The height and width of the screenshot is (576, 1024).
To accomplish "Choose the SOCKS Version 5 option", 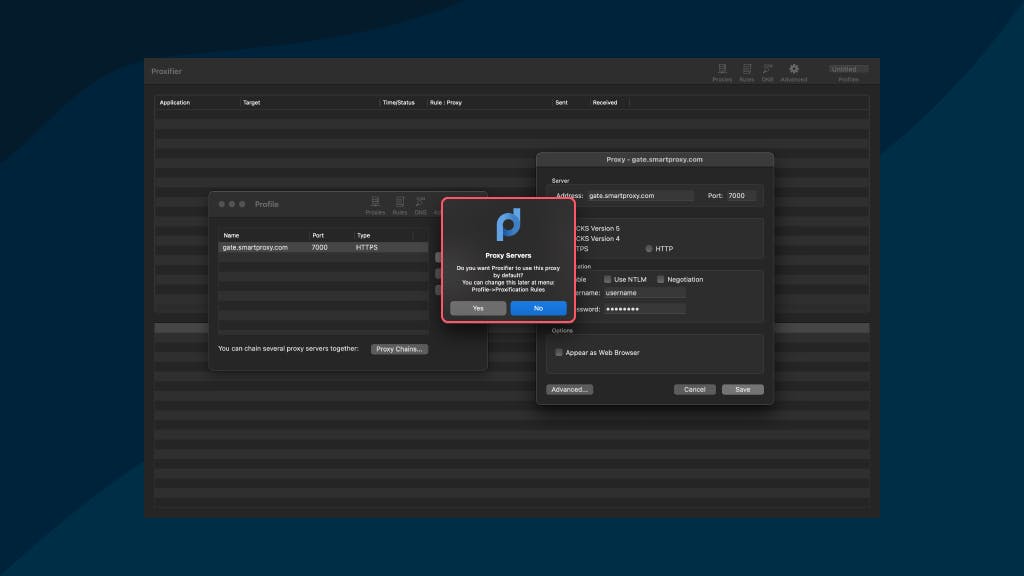I will [x=598, y=229].
